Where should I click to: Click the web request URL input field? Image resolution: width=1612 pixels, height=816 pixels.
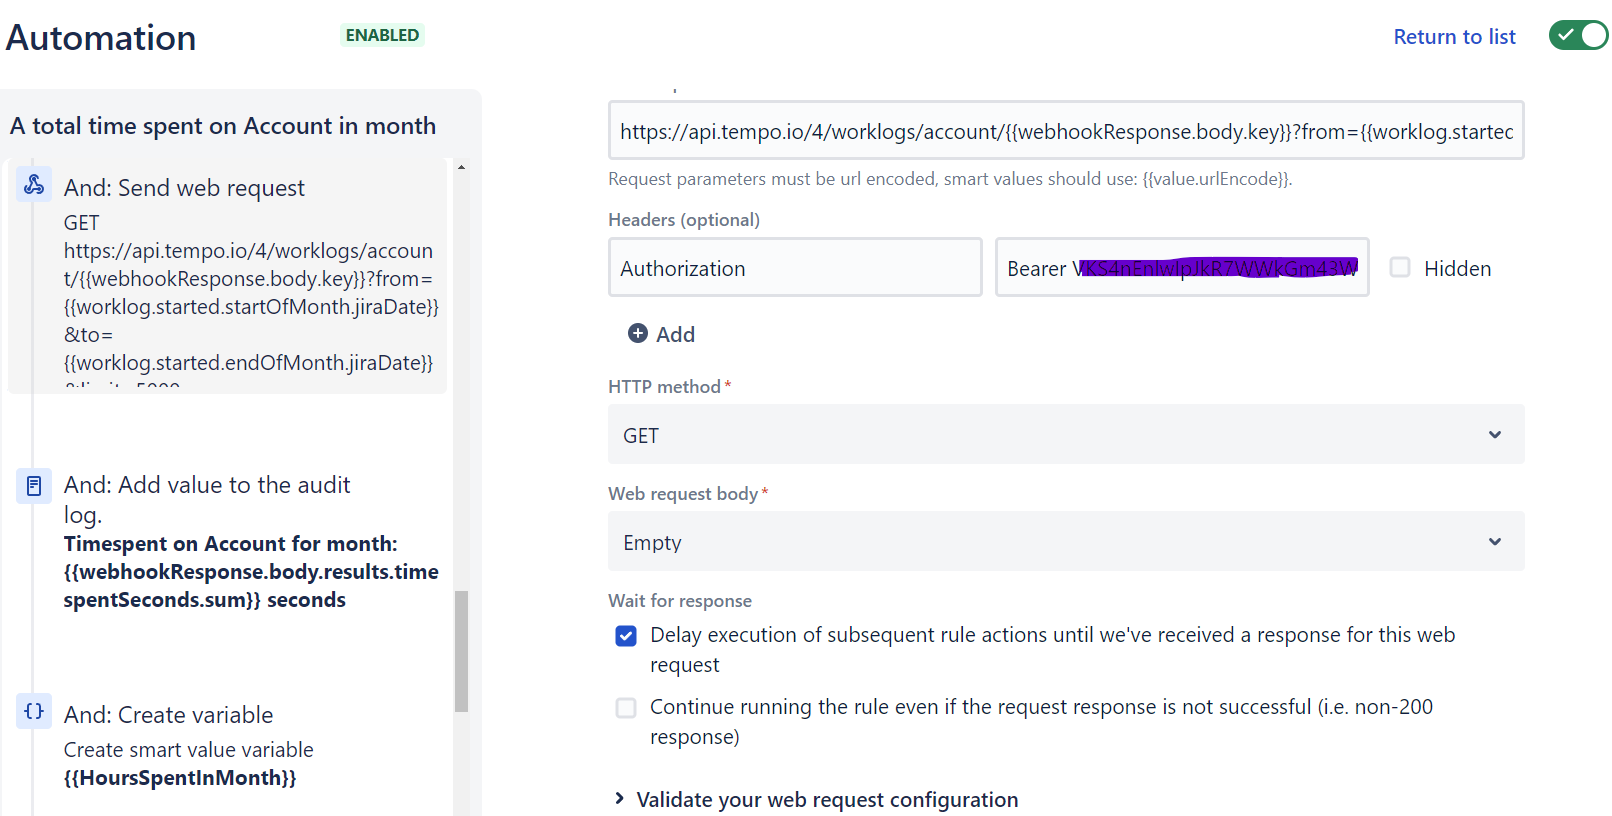click(x=1065, y=131)
